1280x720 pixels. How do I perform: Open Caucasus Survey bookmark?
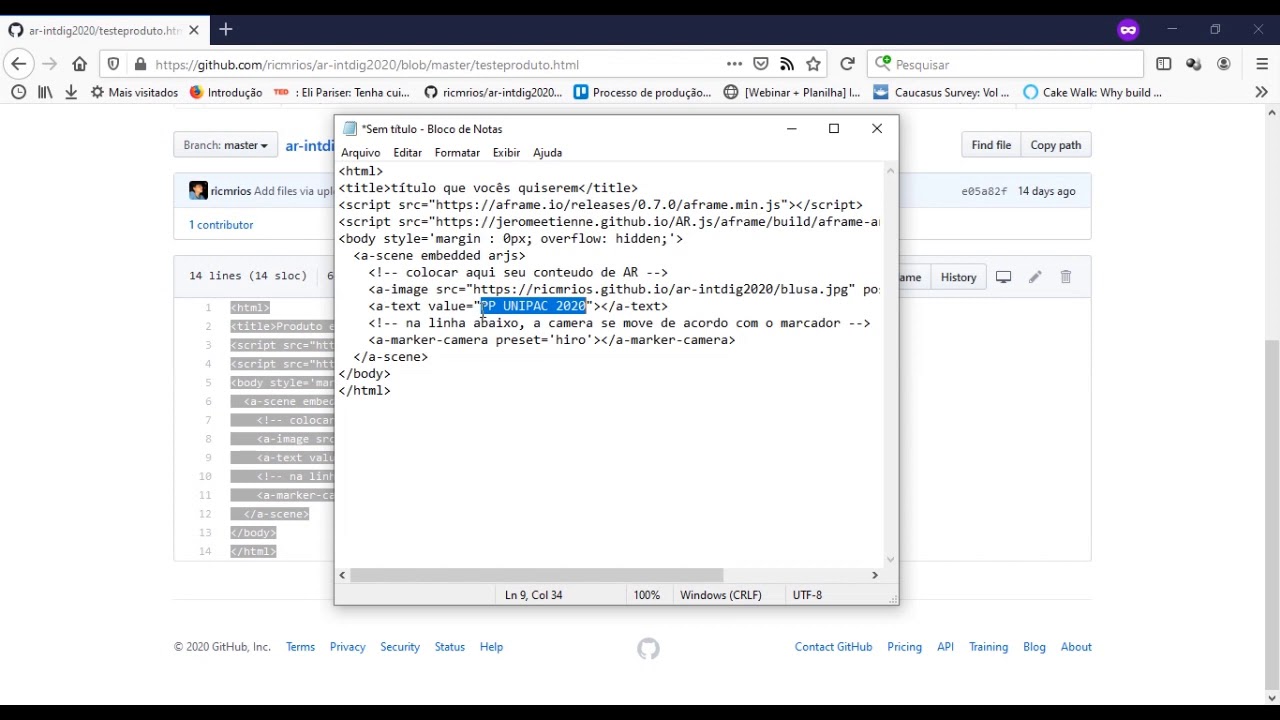941,92
